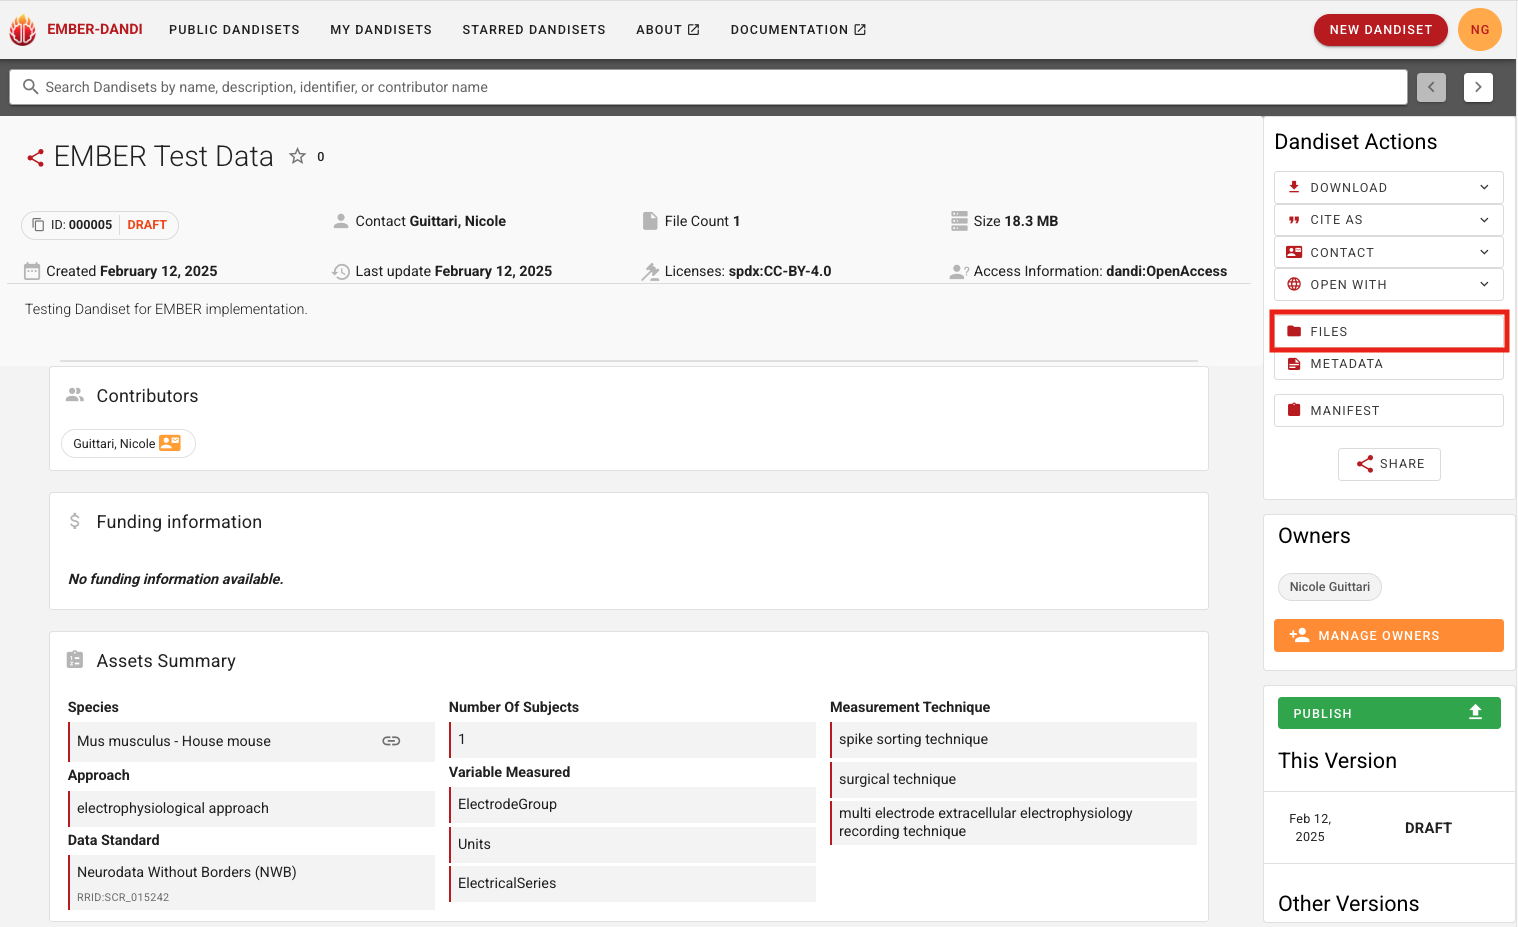The width and height of the screenshot is (1518, 927).
Task: Open Mus musculus species link icon
Action: [391, 741]
